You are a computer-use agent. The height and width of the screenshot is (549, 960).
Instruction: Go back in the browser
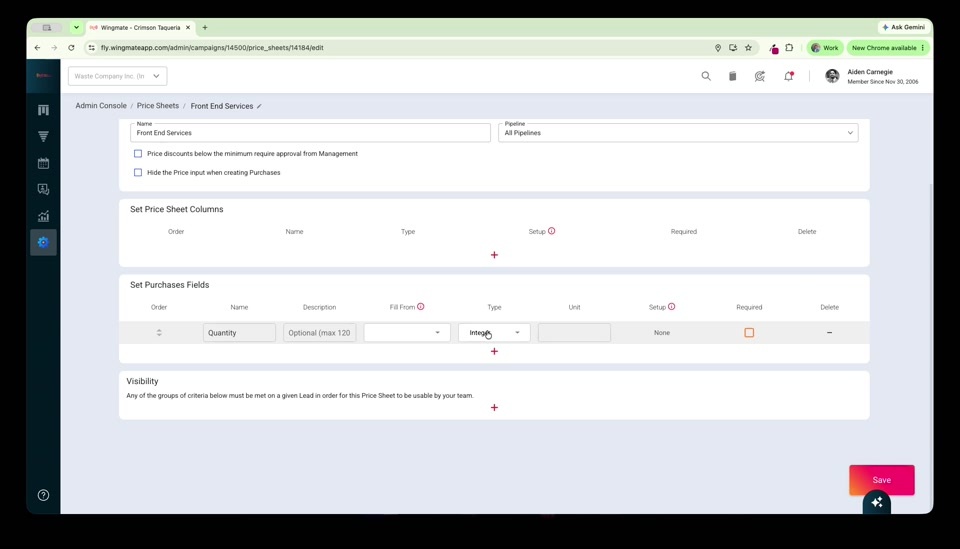tap(37, 48)
